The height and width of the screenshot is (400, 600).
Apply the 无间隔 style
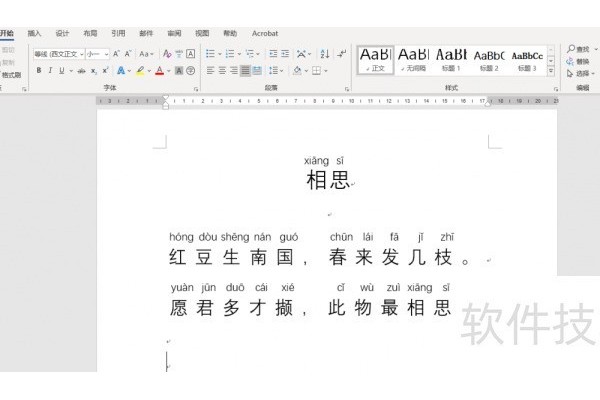click(413, 60)
